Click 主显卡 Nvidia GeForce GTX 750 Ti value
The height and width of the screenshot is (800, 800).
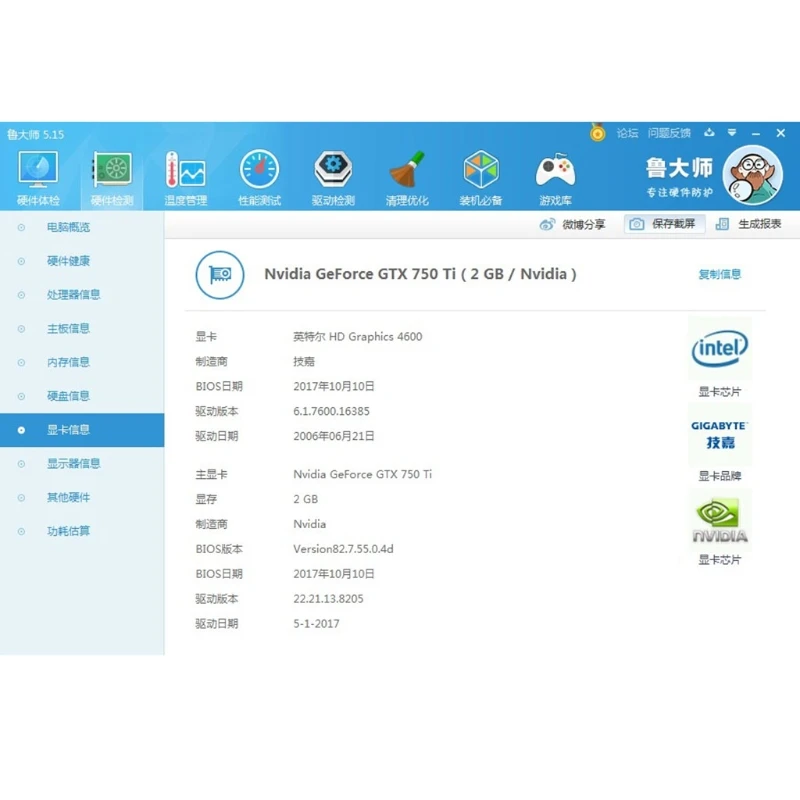coord(362,474)
